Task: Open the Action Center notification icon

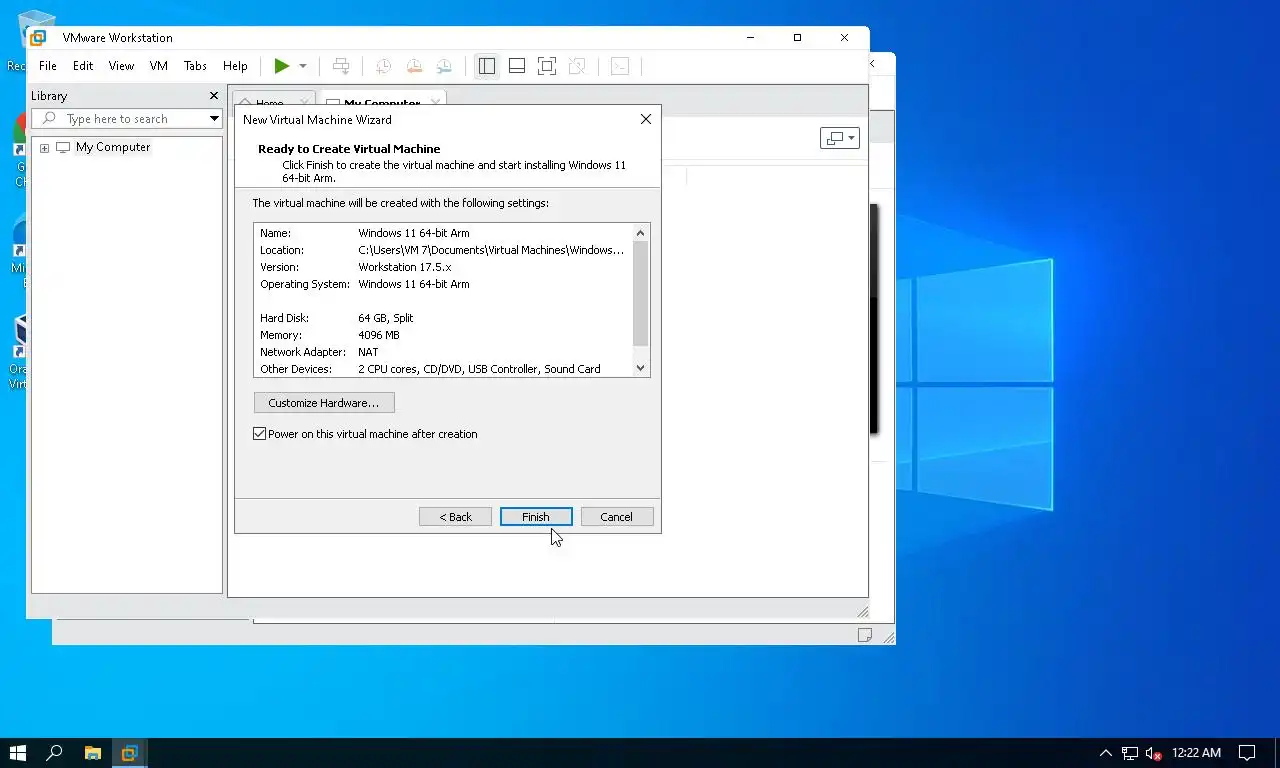Action: [x=1247, y=753]
